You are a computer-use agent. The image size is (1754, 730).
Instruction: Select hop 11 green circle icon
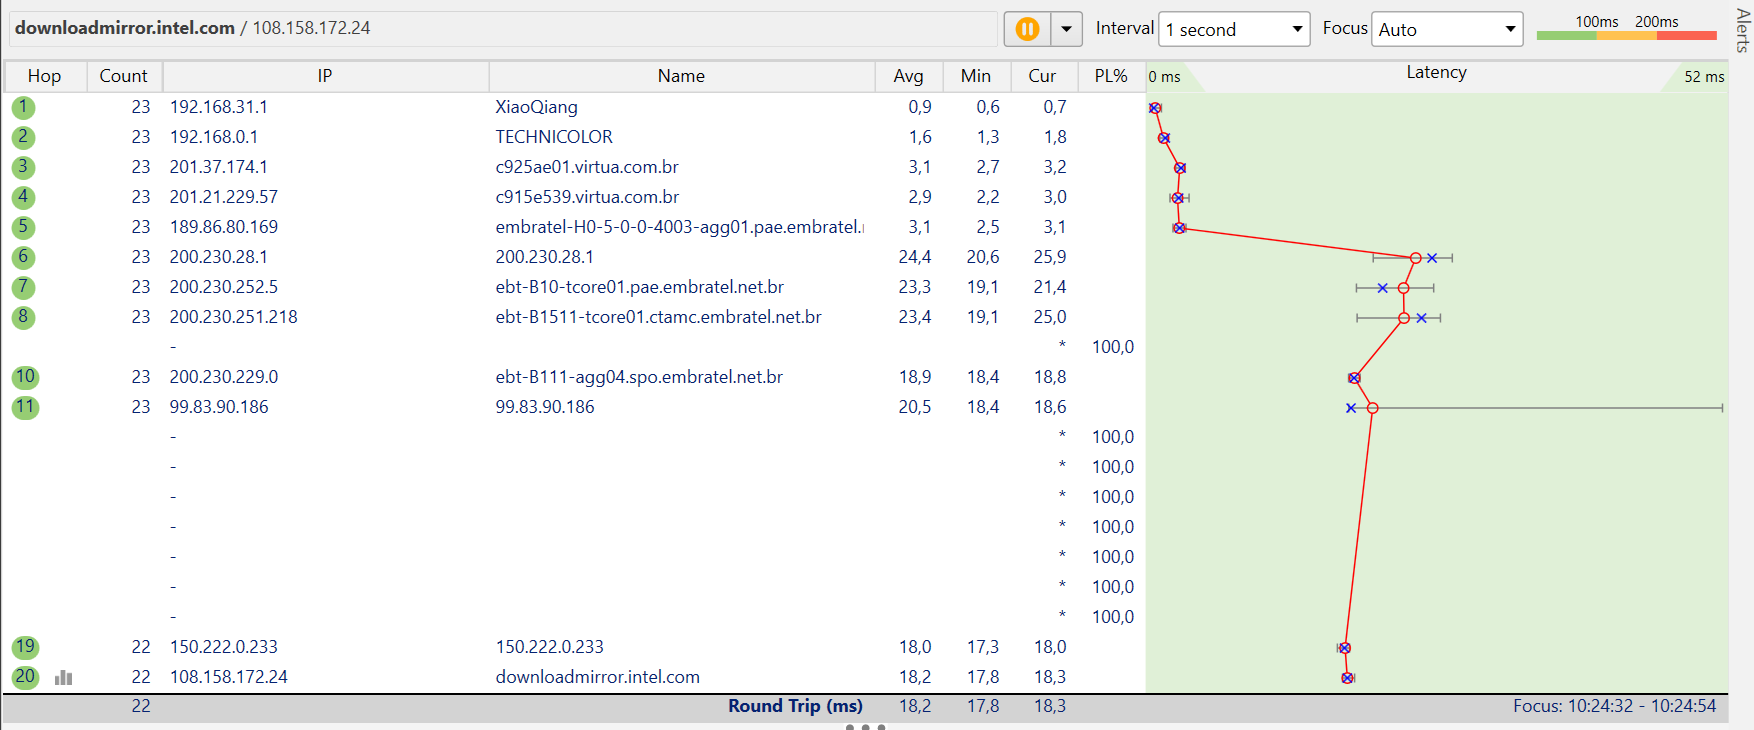25,407
